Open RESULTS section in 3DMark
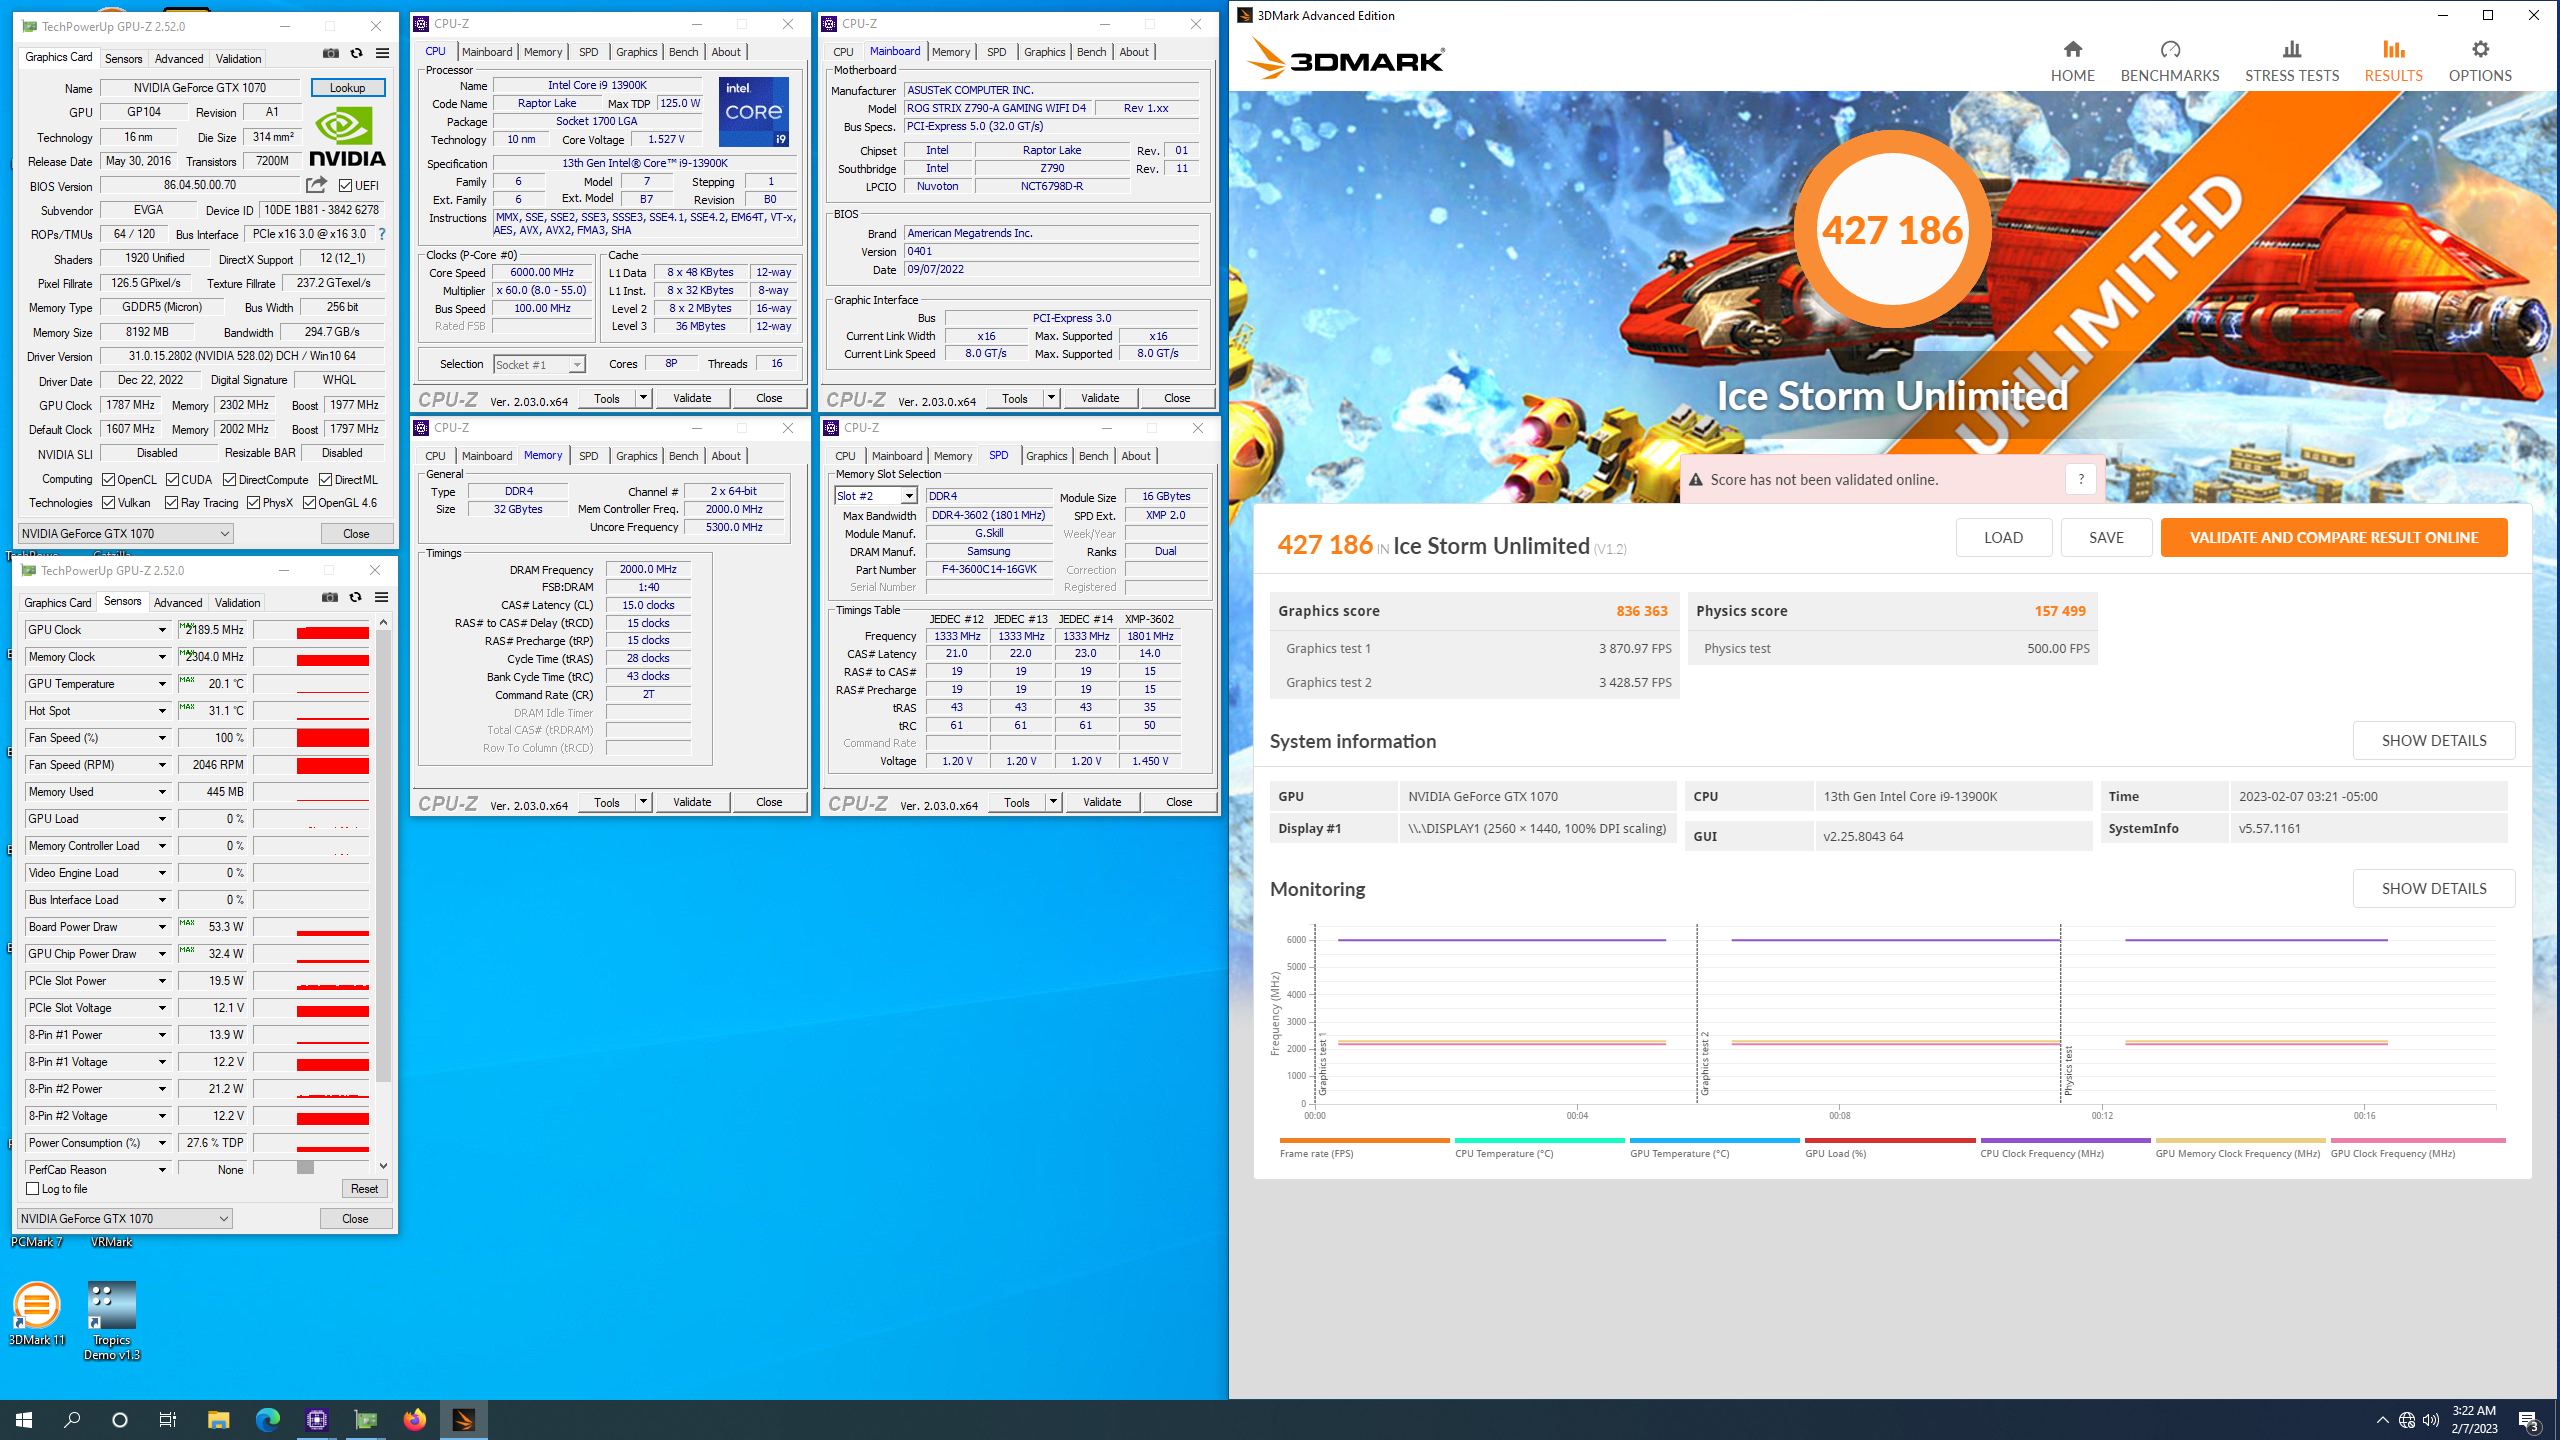Viewport: 2560px width, 1440px height. [x=2393, y=62]
